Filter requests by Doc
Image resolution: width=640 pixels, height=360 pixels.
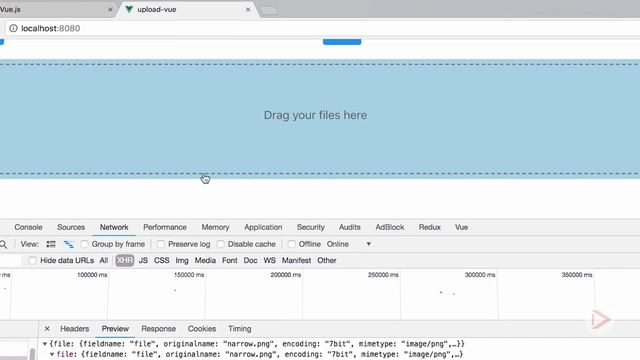(250, 260)
